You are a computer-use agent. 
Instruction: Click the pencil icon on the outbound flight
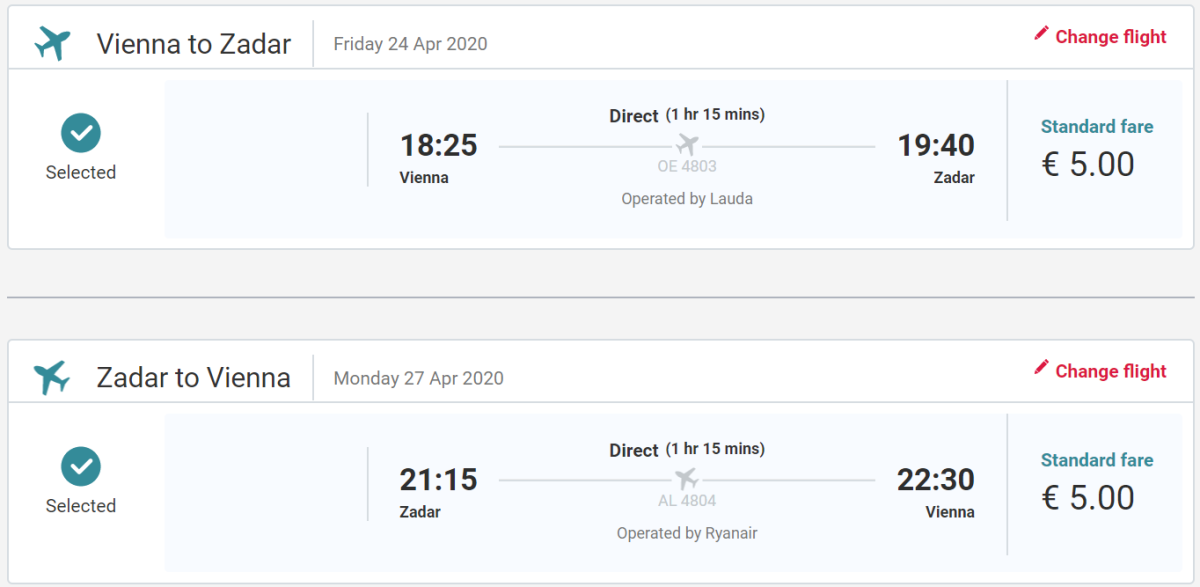click(x=1041, y=35)
